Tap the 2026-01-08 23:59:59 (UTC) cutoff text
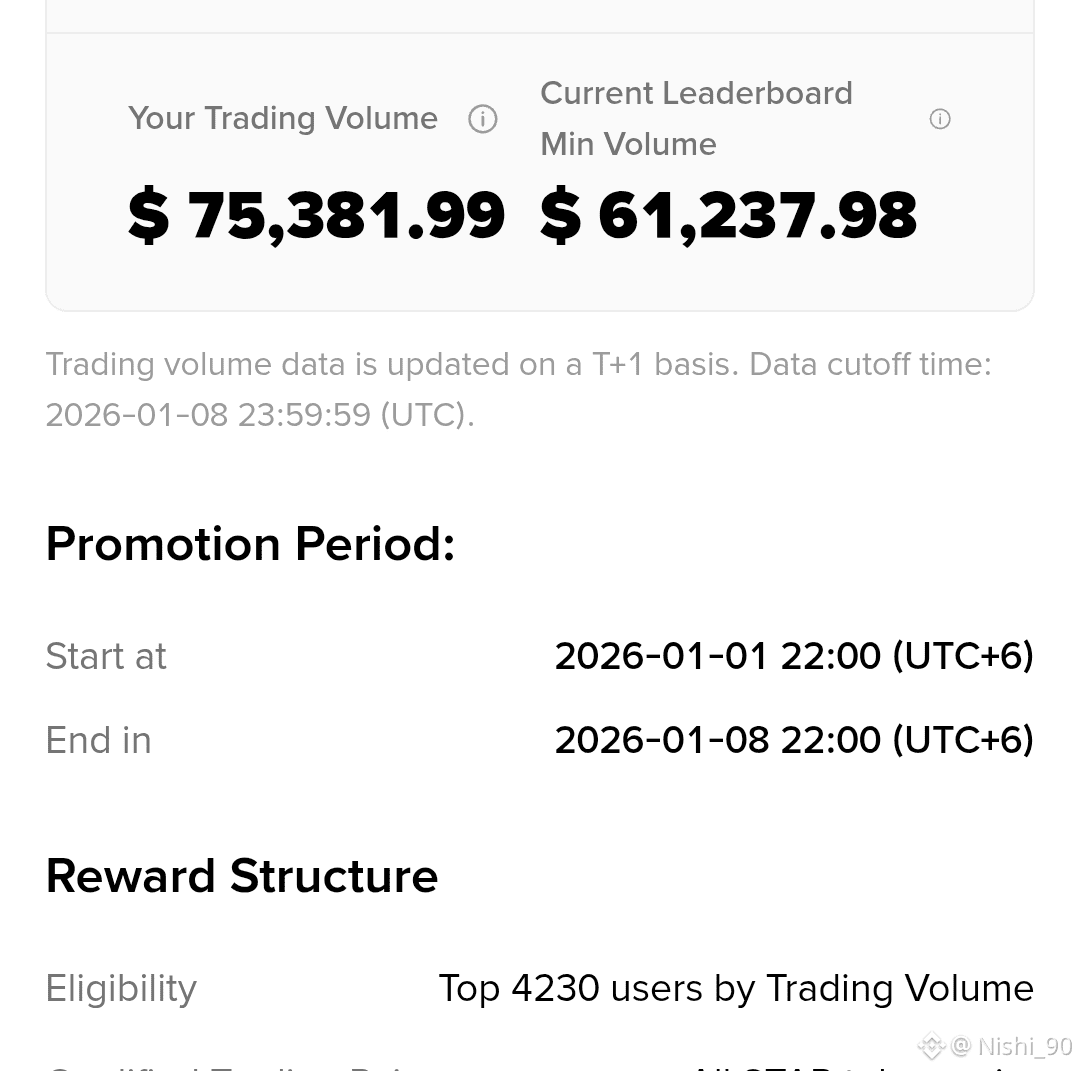Image resolution: width=1080 pixels, height=1071 pixels. pos(260,415)
